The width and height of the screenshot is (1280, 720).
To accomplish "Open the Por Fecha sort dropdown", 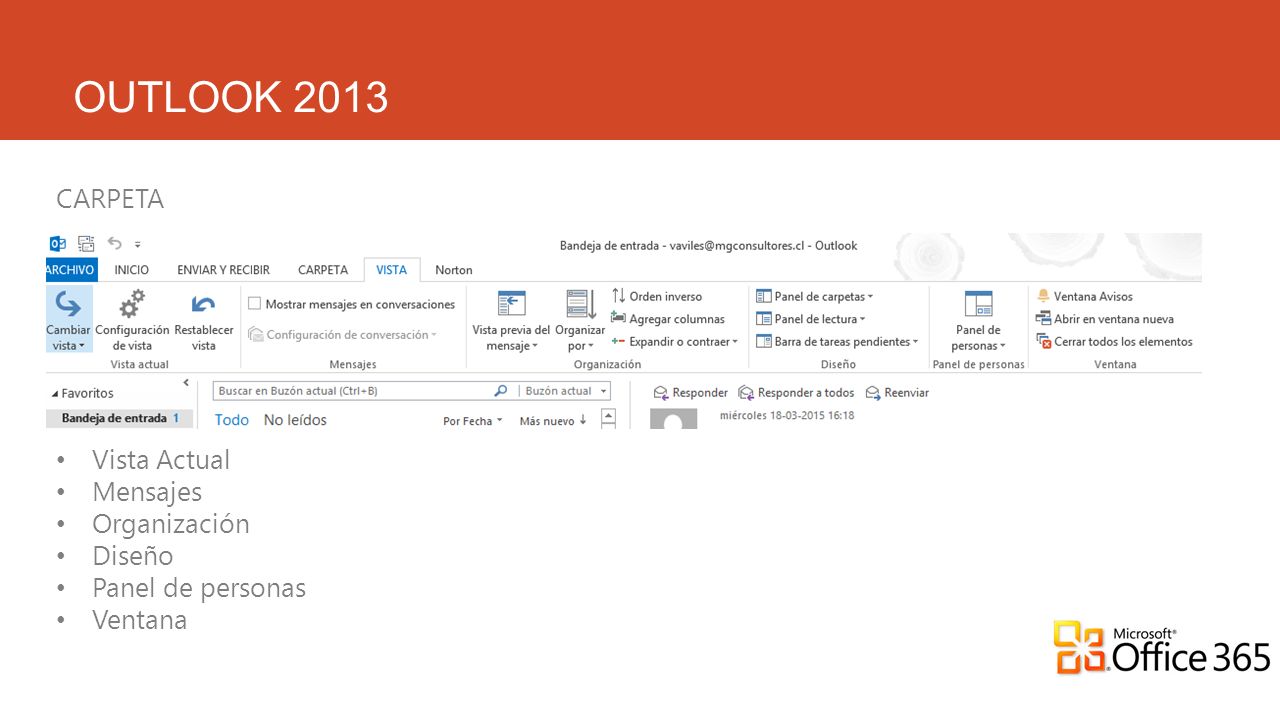I will [472, 421].
